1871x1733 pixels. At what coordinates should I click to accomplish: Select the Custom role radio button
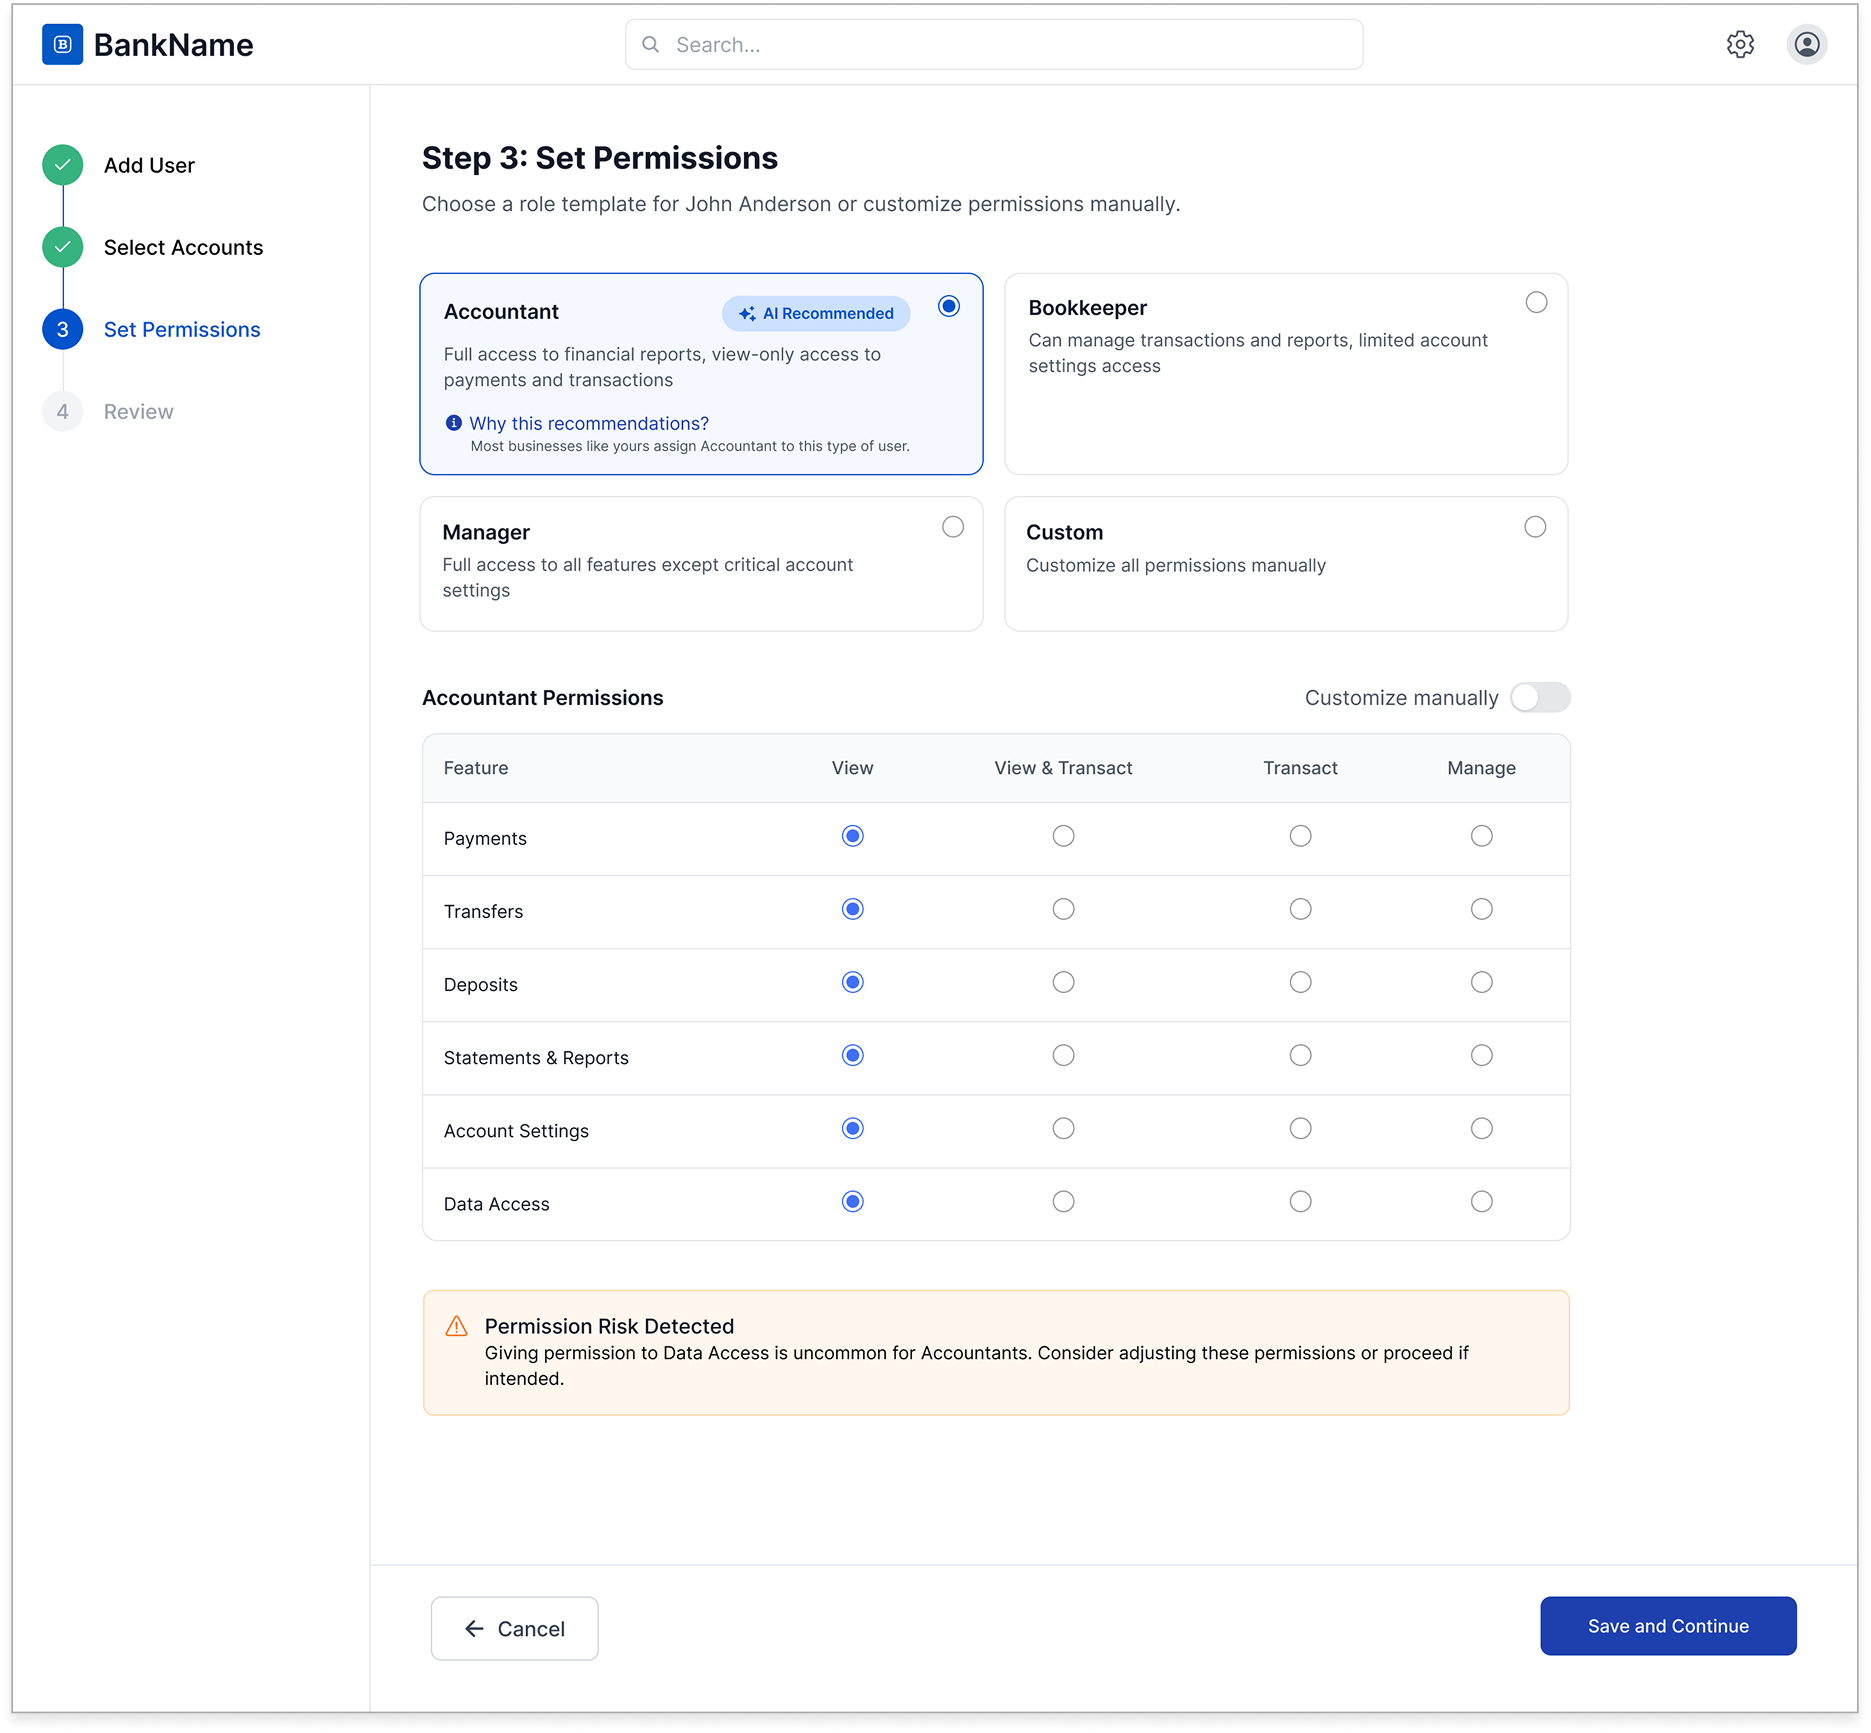coord(1535,527)
